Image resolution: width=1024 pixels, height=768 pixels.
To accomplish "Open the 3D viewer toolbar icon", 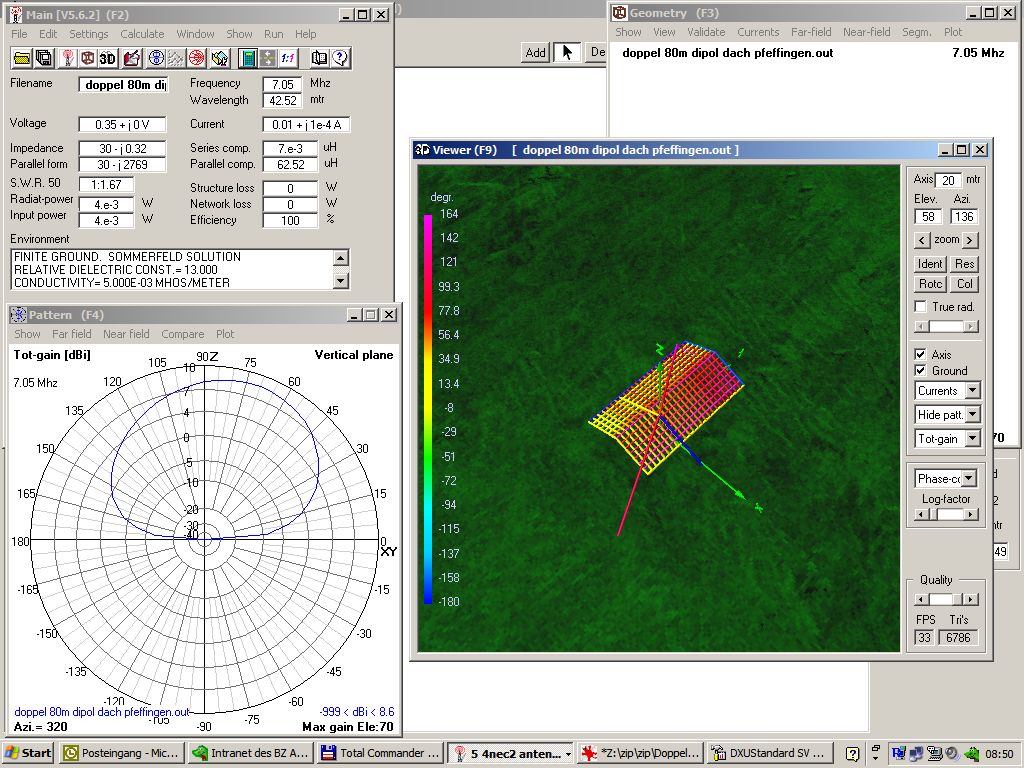I will point(108,58).
